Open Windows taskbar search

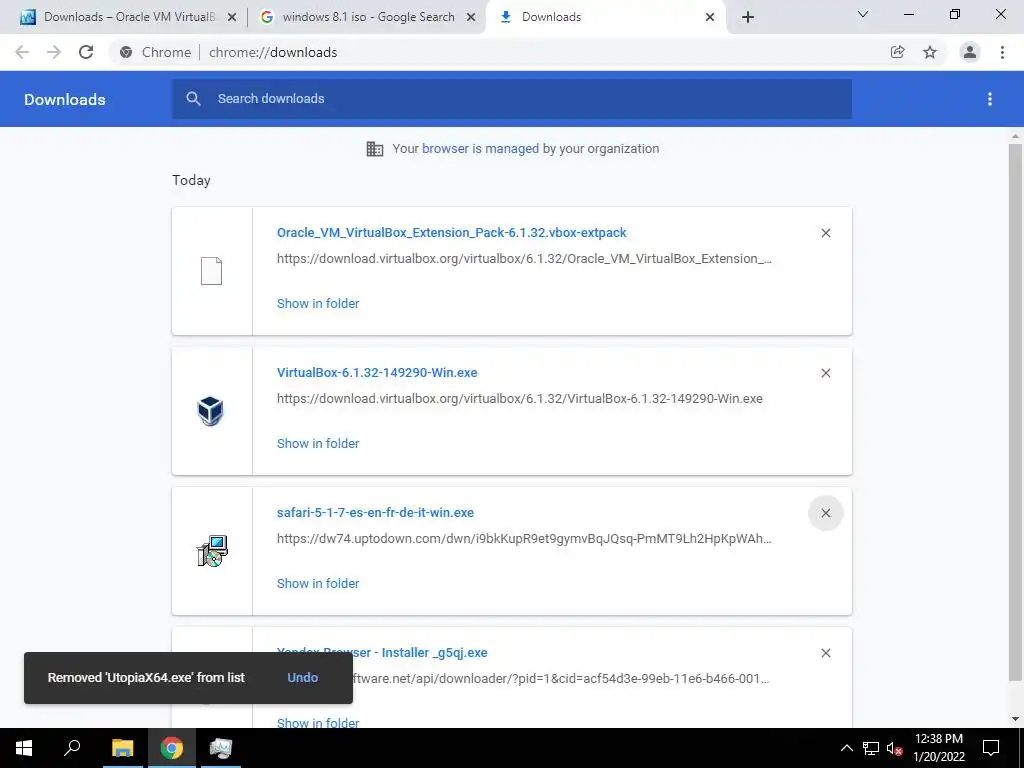[x=72, y=748]
